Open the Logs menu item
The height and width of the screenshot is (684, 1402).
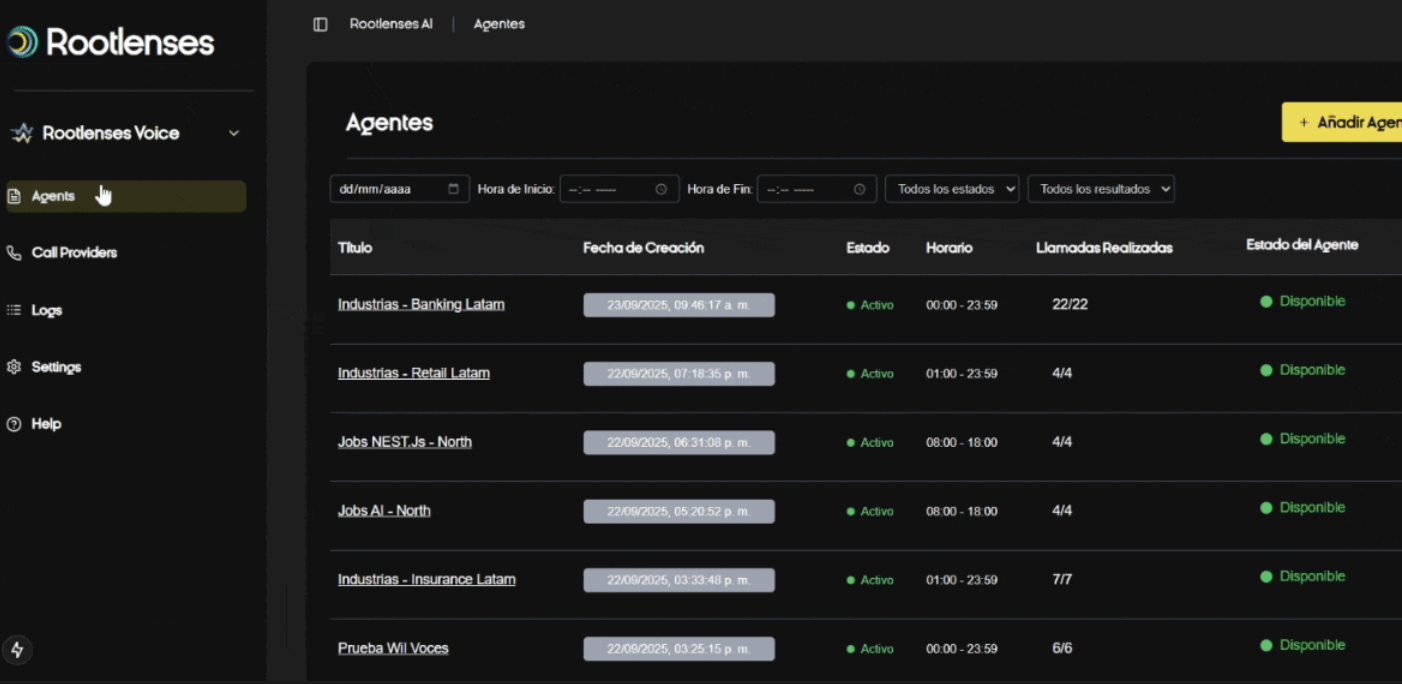(x=46, y=310)
